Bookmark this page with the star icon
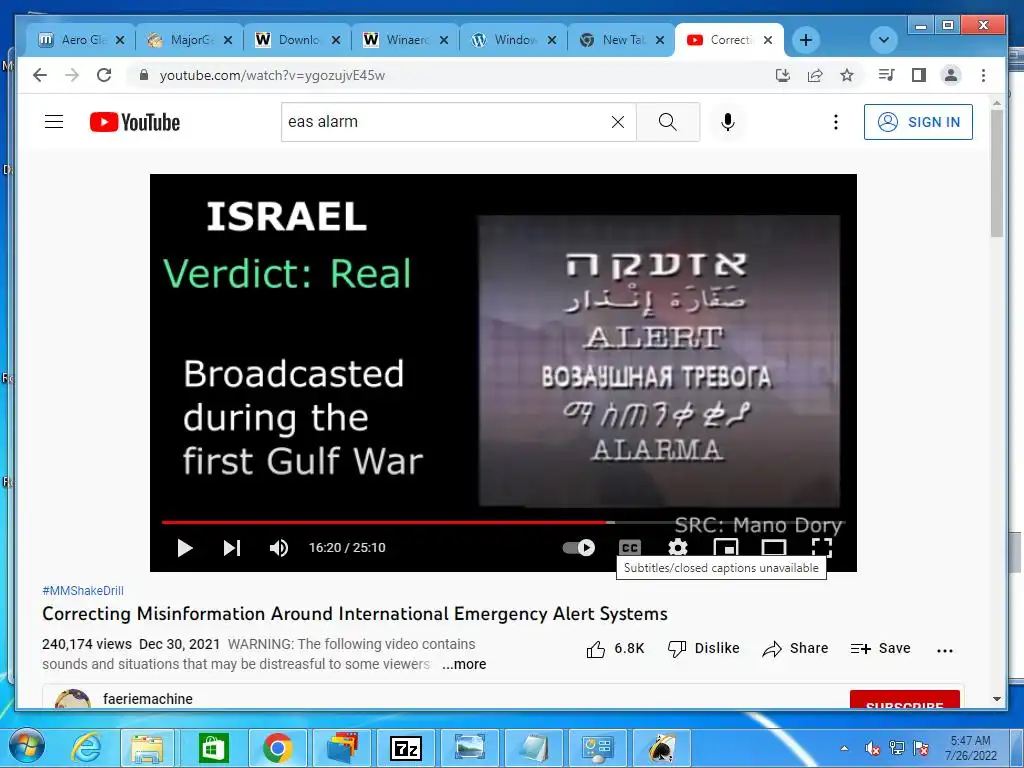The width and height of the screenshot is (1024, 768). [x=847, y=75]
